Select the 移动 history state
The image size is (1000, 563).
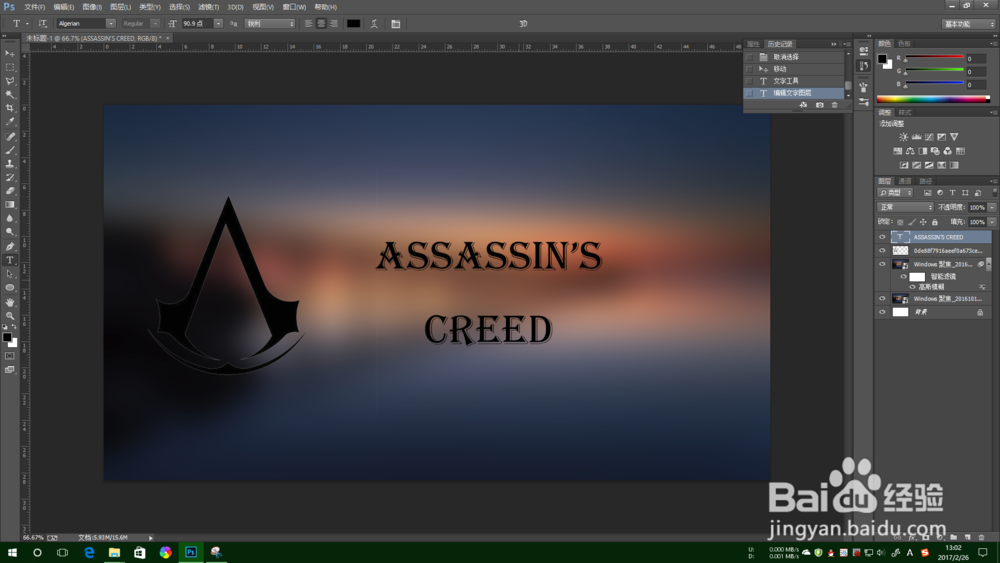pyautogui.click(x=794, y=69)
